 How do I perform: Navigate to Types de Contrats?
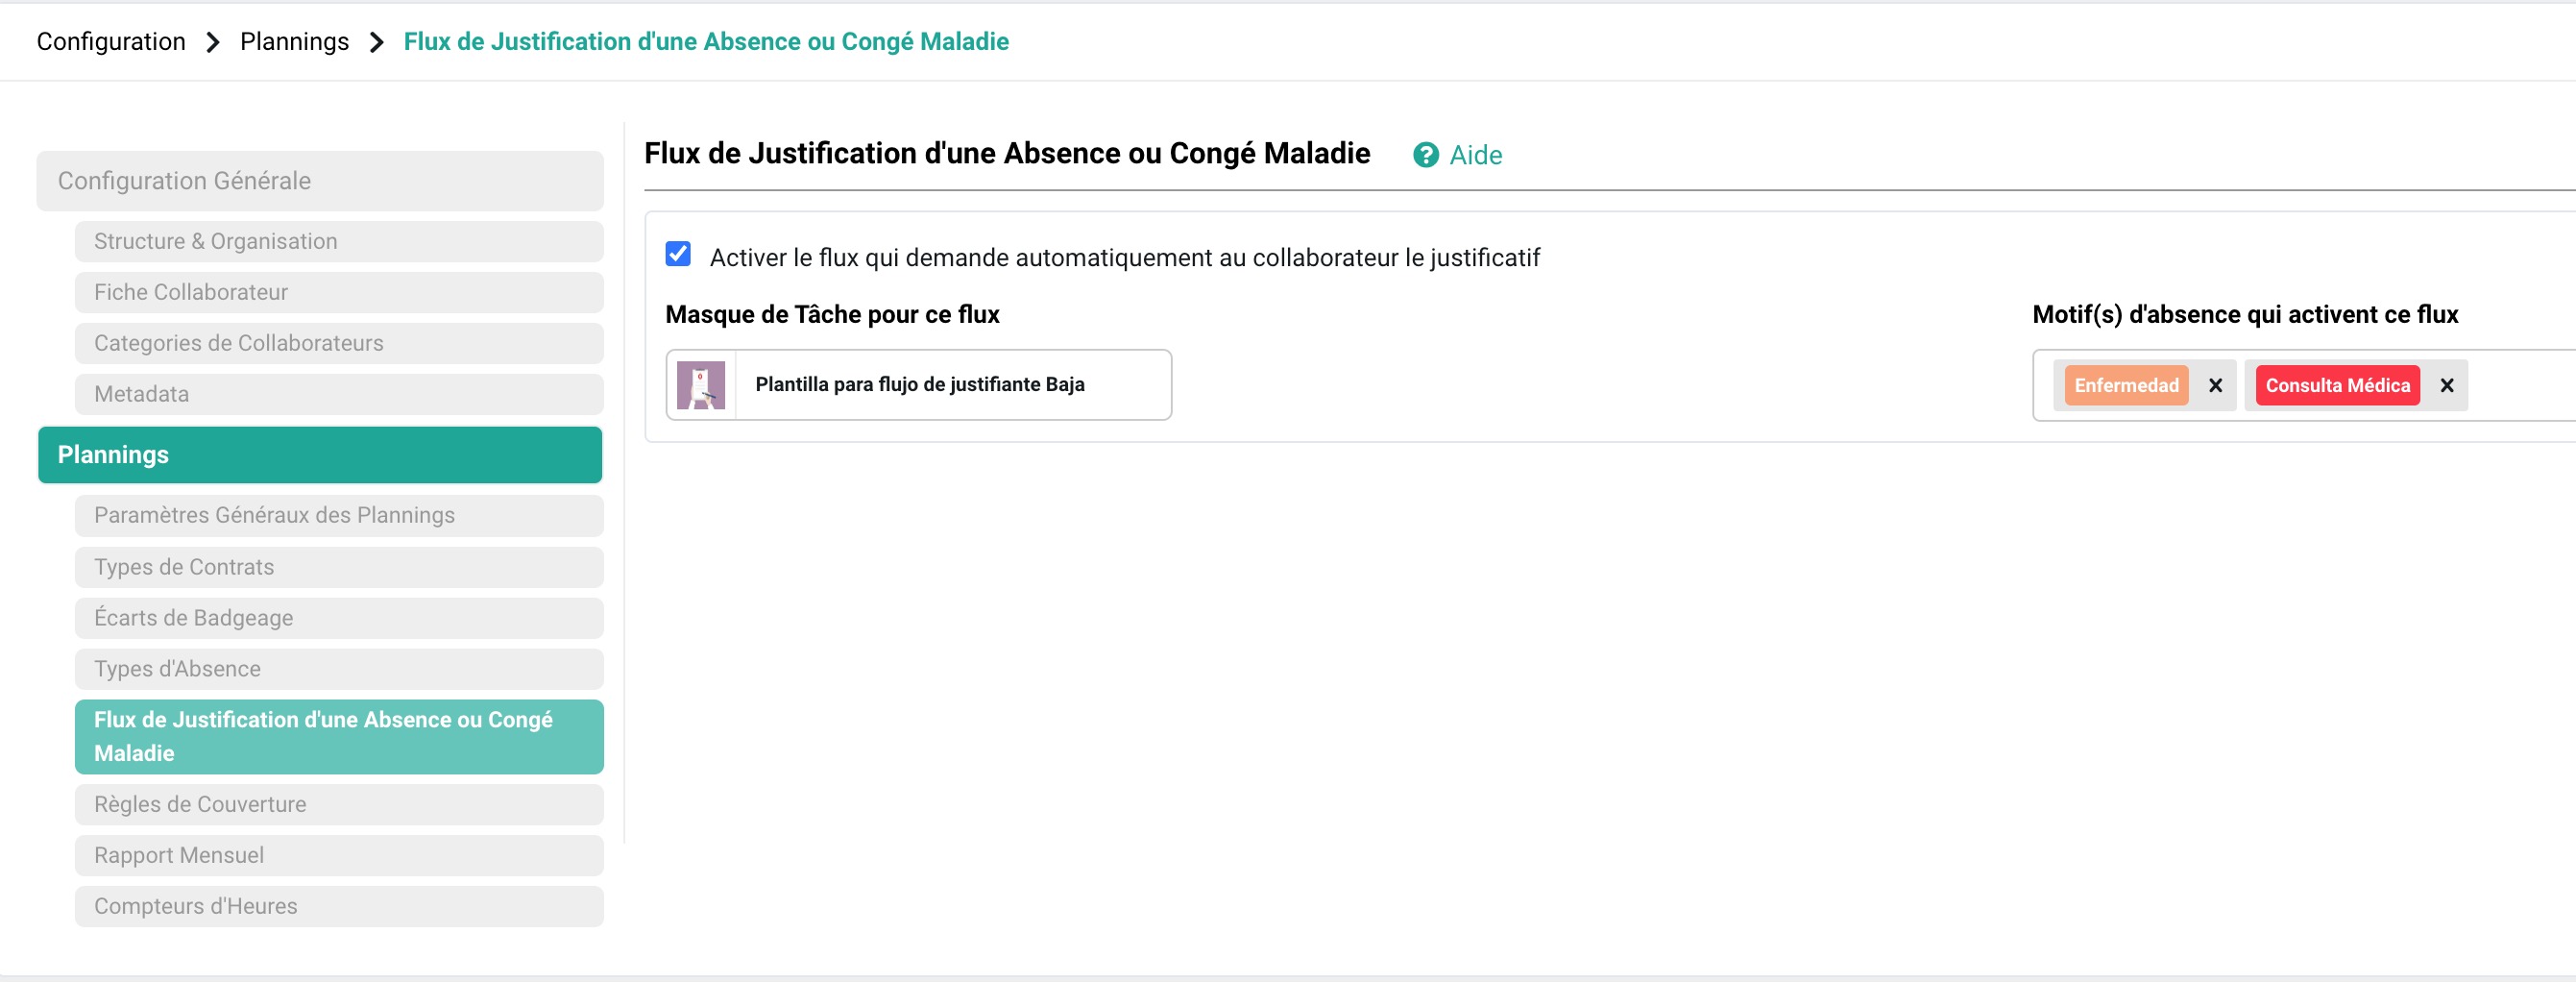(x=339, y=567)
